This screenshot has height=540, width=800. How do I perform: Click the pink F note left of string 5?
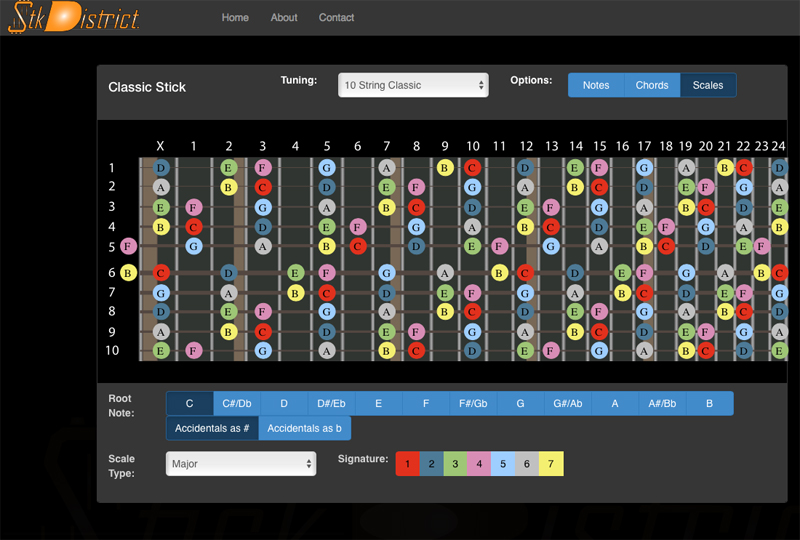[x=128, y=246]
